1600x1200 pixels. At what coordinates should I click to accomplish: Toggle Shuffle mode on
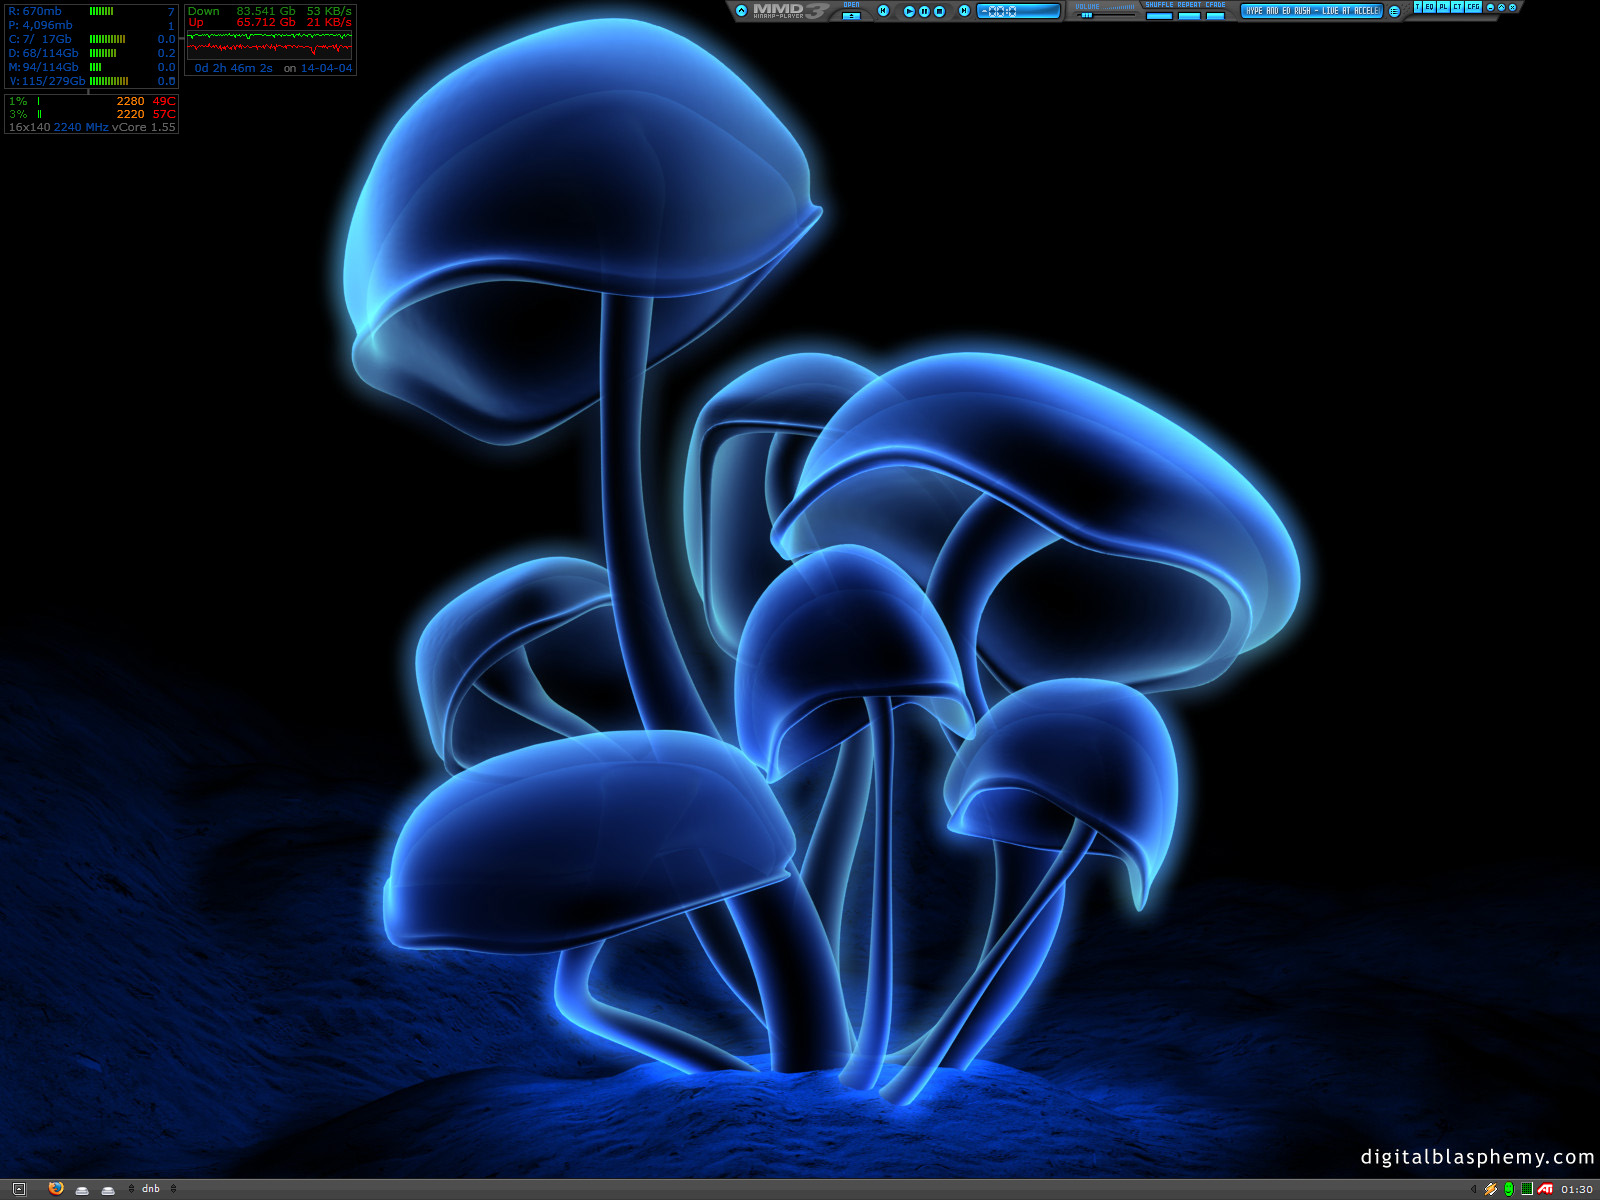click(1159, 15)
